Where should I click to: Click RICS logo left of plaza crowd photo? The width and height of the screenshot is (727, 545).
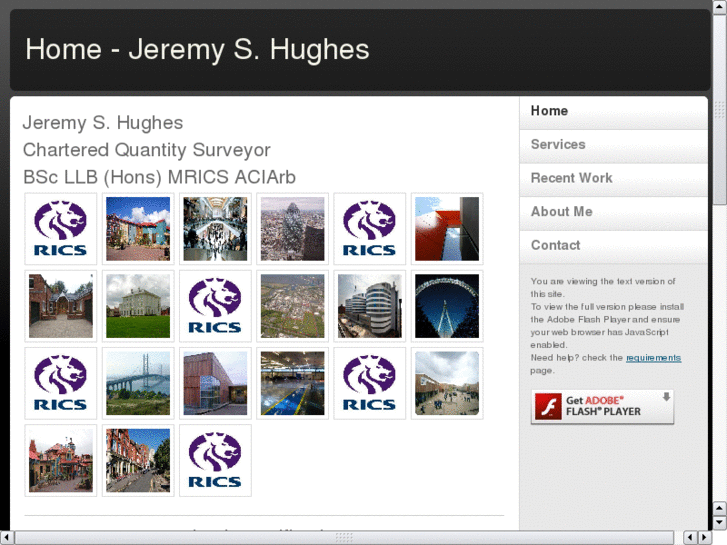[370, 383]
